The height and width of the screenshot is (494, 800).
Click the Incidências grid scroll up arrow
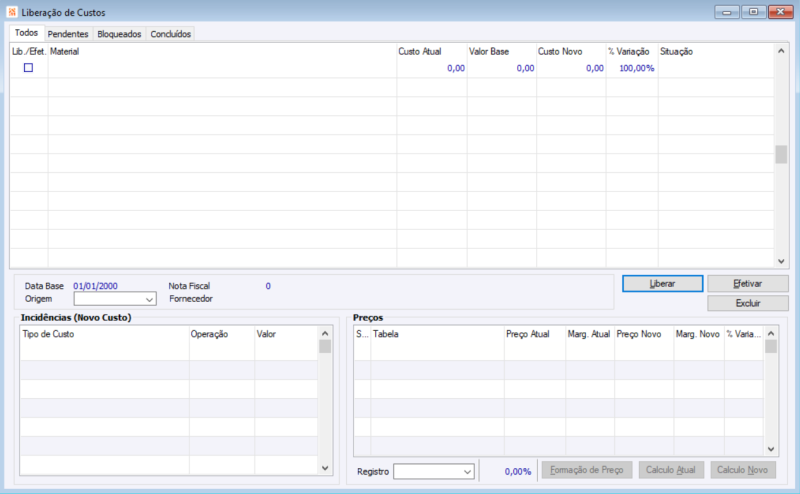325,333
